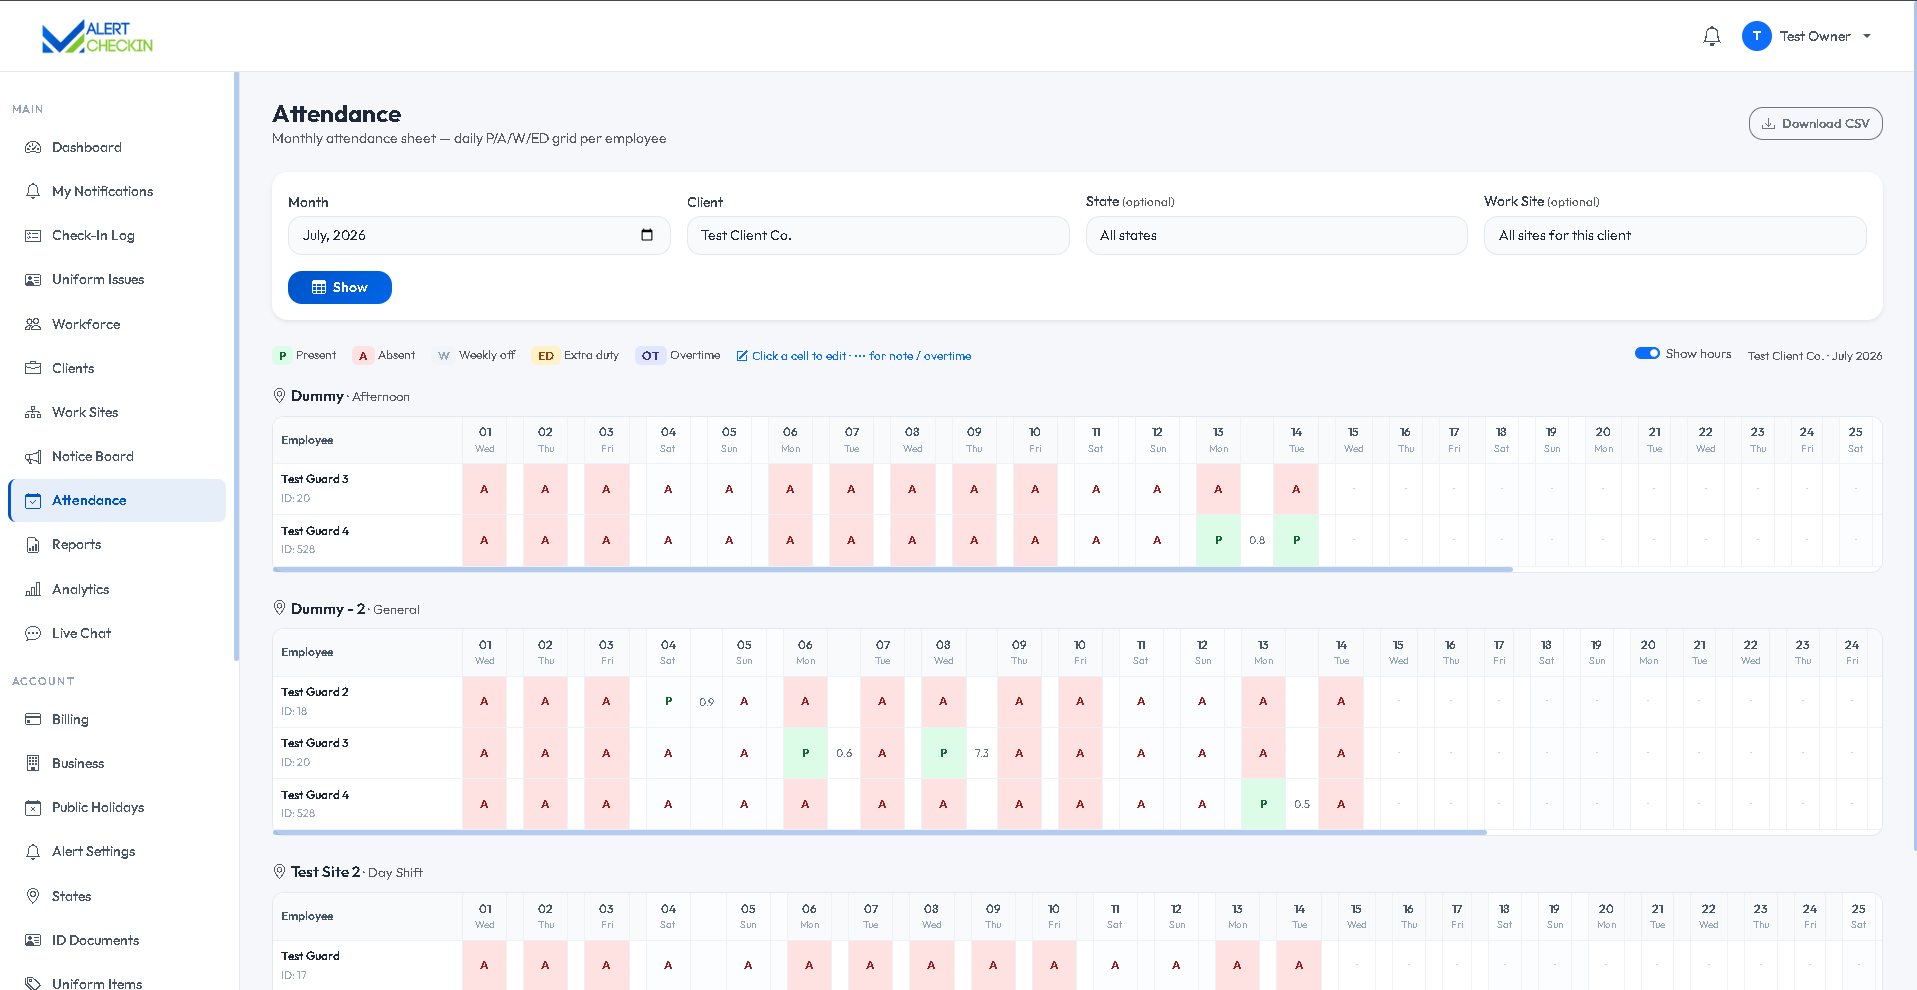This screenshot has height=990, width=1917.
Task: Click the Alert Settings bell icon
Action: (x=33, y=852)
